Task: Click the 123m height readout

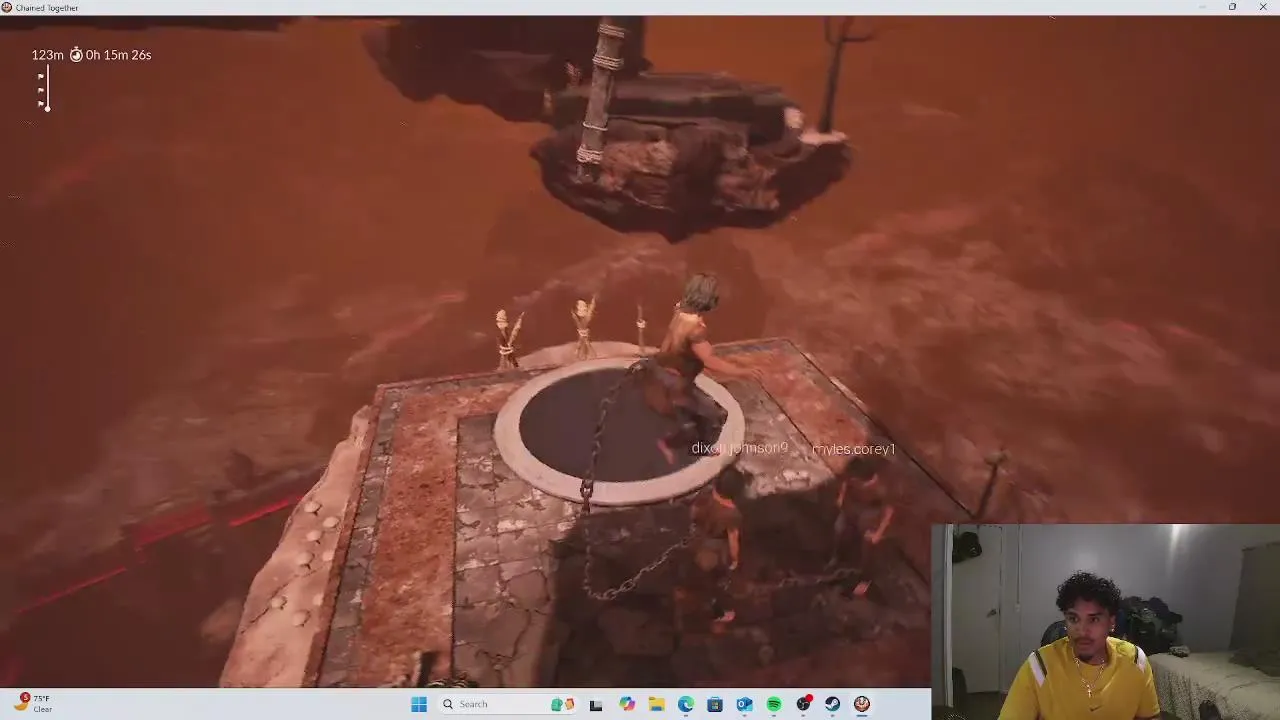Action: click(x=47, y=55)
